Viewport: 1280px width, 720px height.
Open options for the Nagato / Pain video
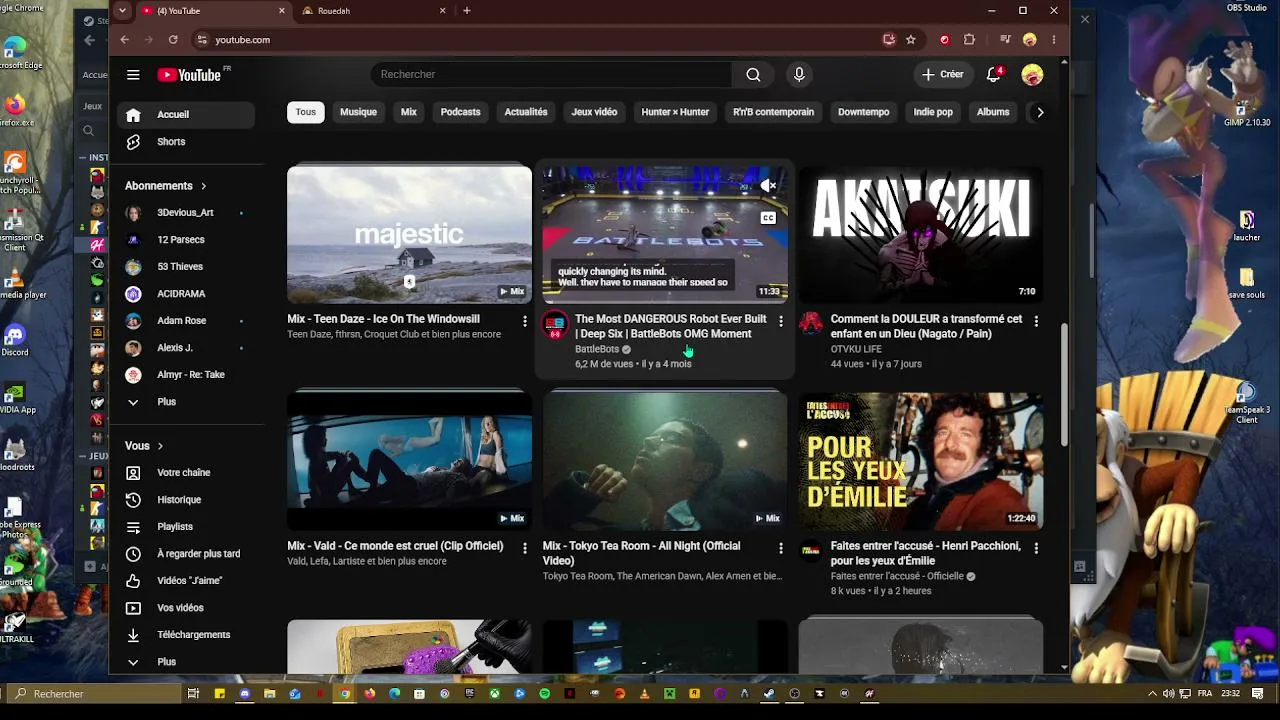tap(1036, 321)
